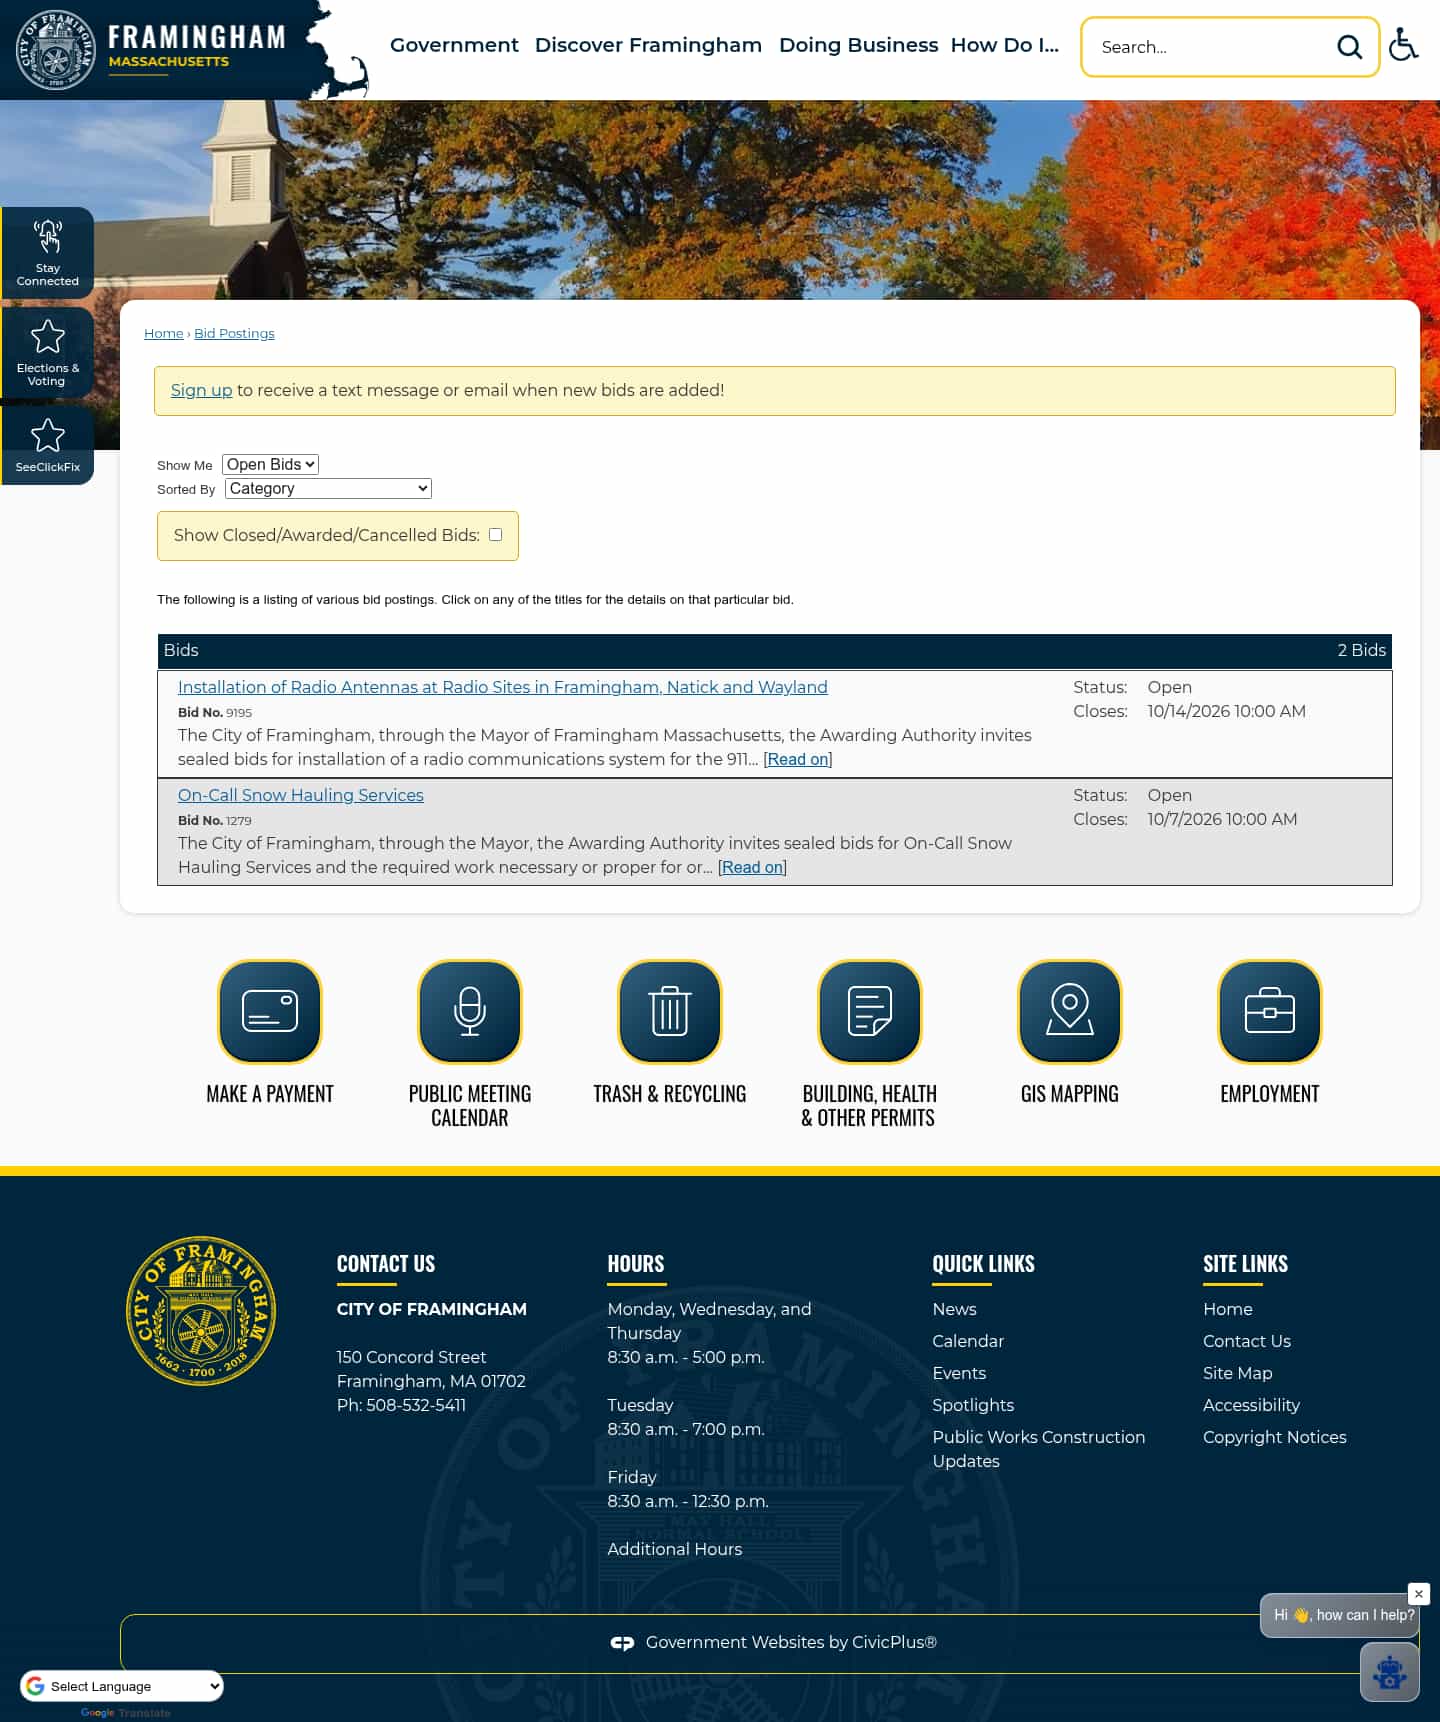Click the Events quick link

(959, 1373)
